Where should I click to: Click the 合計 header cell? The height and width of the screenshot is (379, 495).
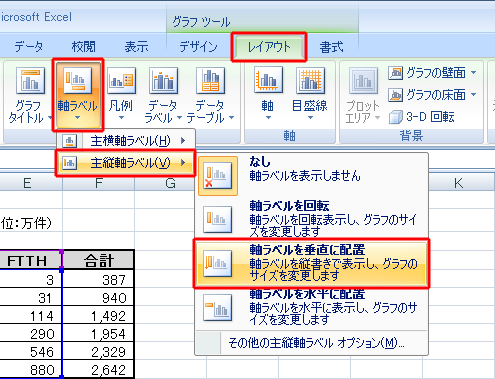[x=99, y=260]
